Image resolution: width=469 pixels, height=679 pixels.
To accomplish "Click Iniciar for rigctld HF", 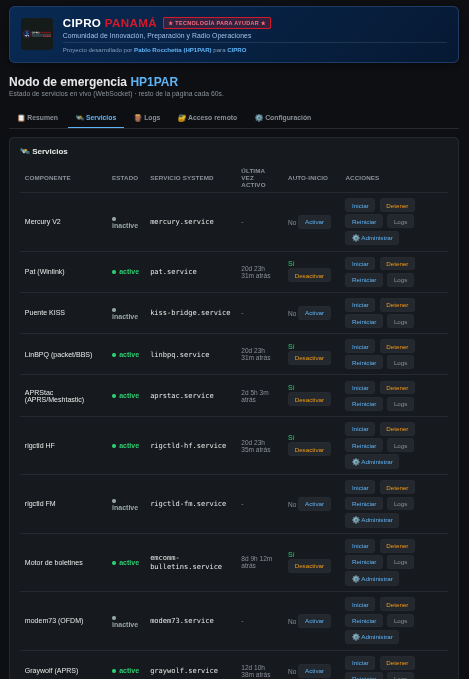I will (x=360, y=429).
